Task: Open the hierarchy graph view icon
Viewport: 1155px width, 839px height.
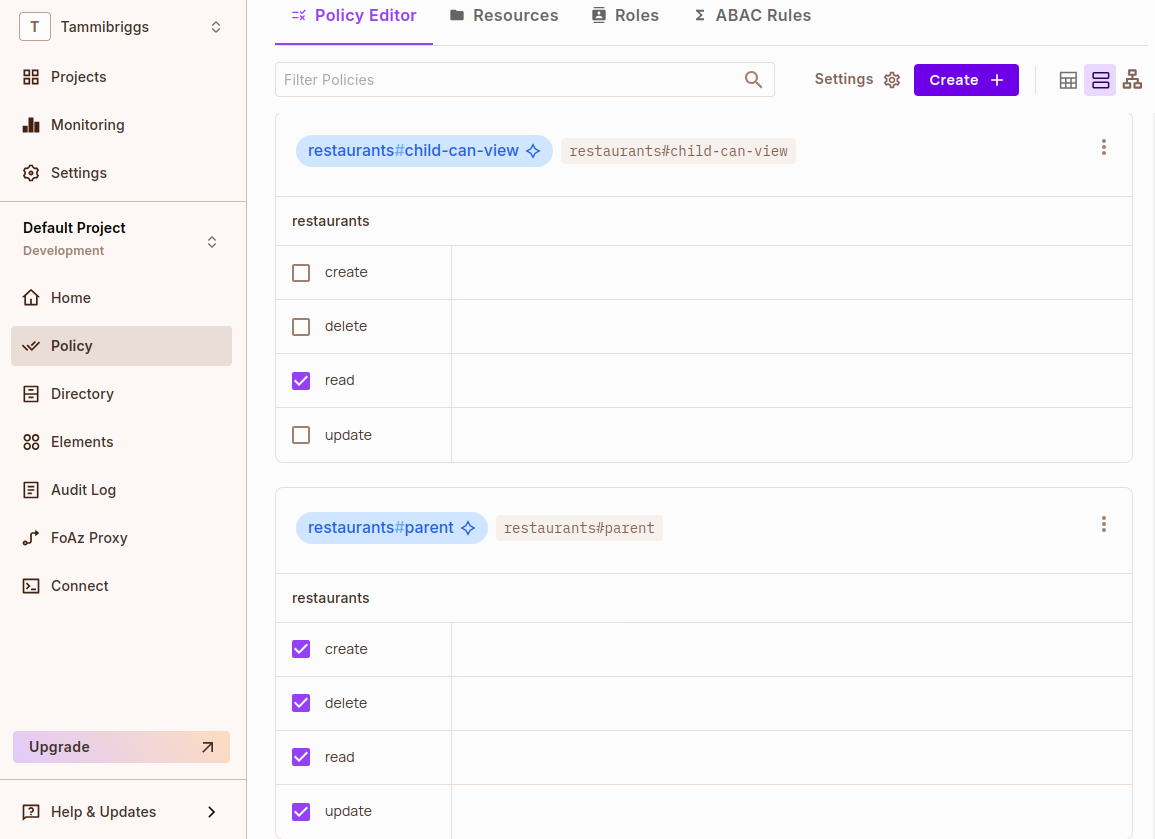Action: coord(1132,80)
